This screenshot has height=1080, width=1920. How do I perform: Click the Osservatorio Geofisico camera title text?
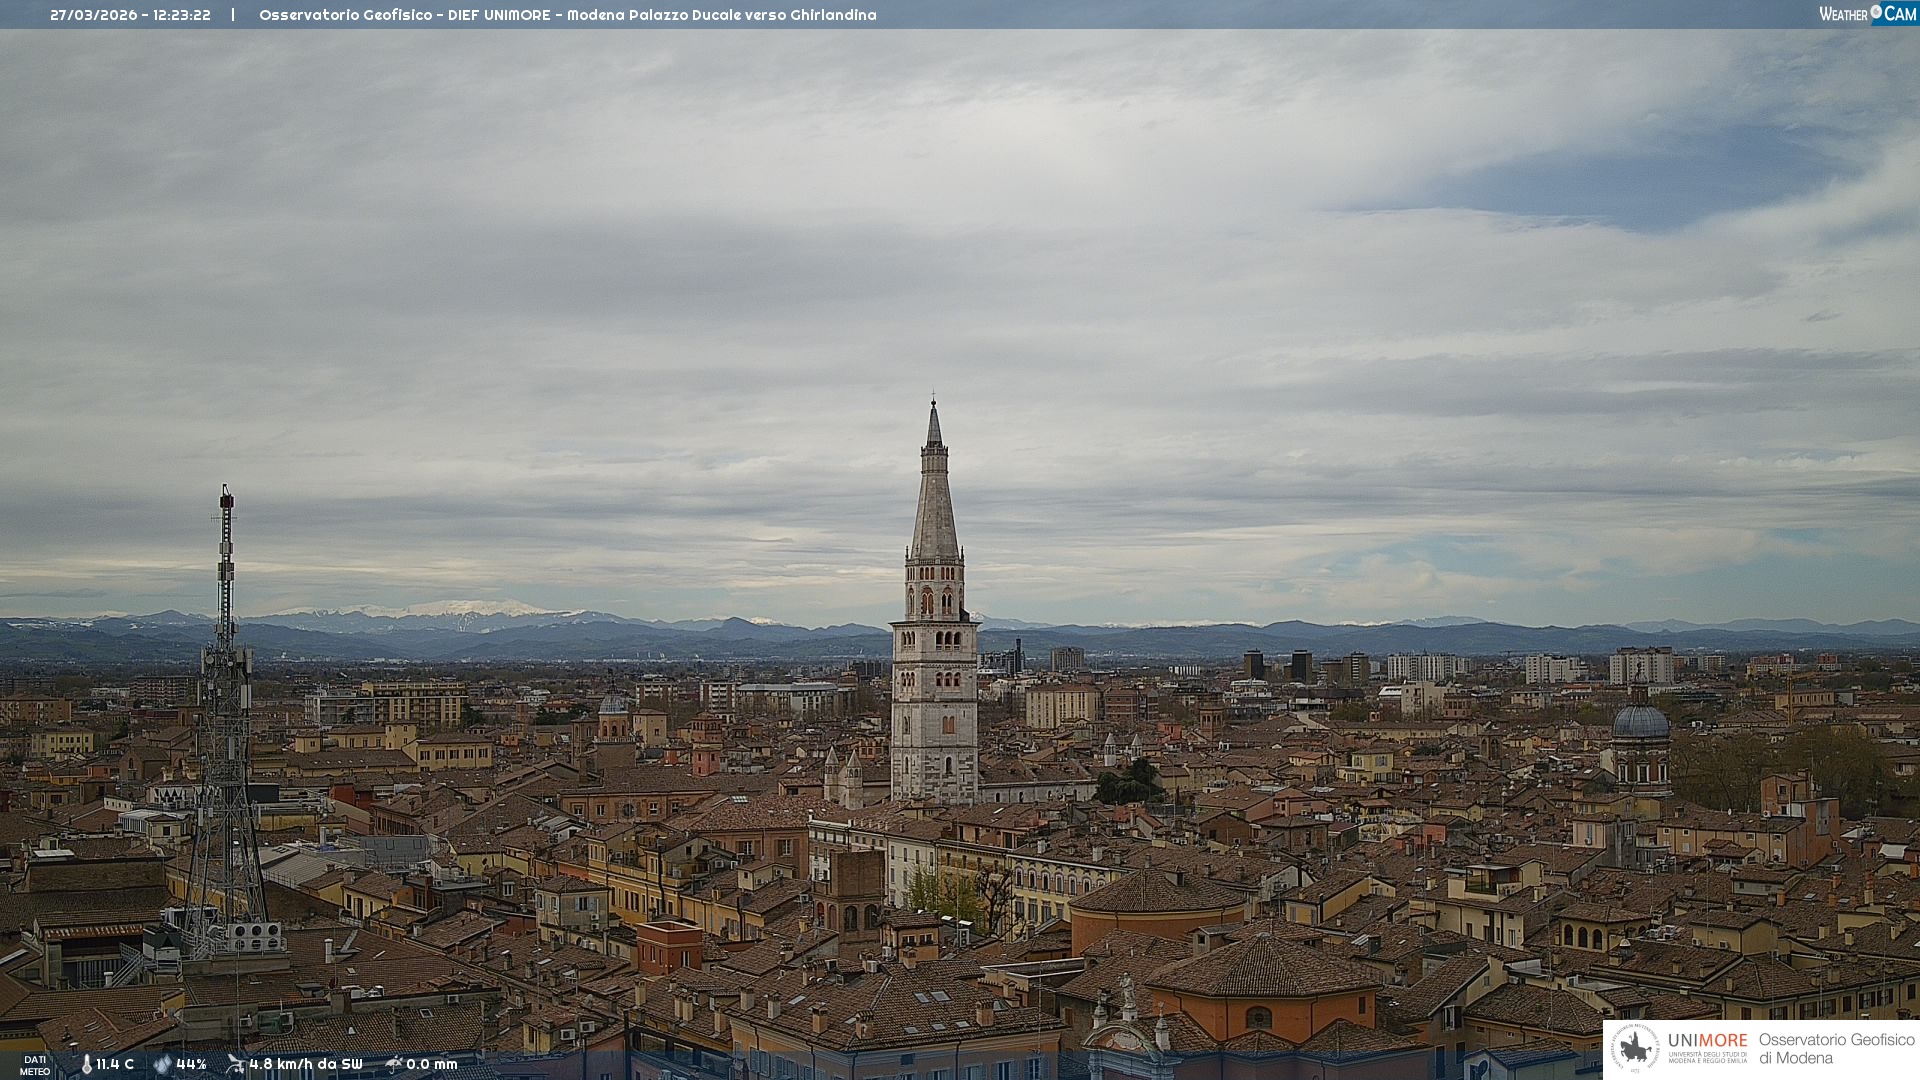click(567, 15)
